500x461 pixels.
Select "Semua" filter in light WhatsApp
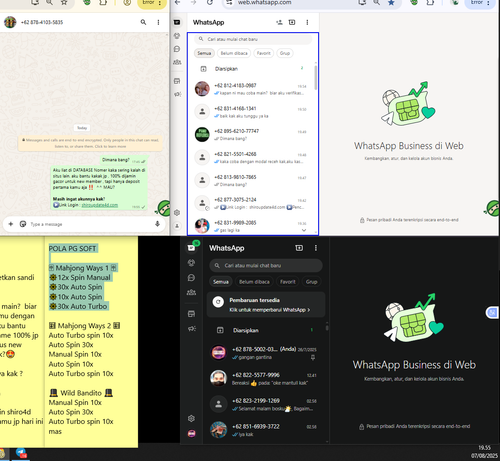point(204,53)
